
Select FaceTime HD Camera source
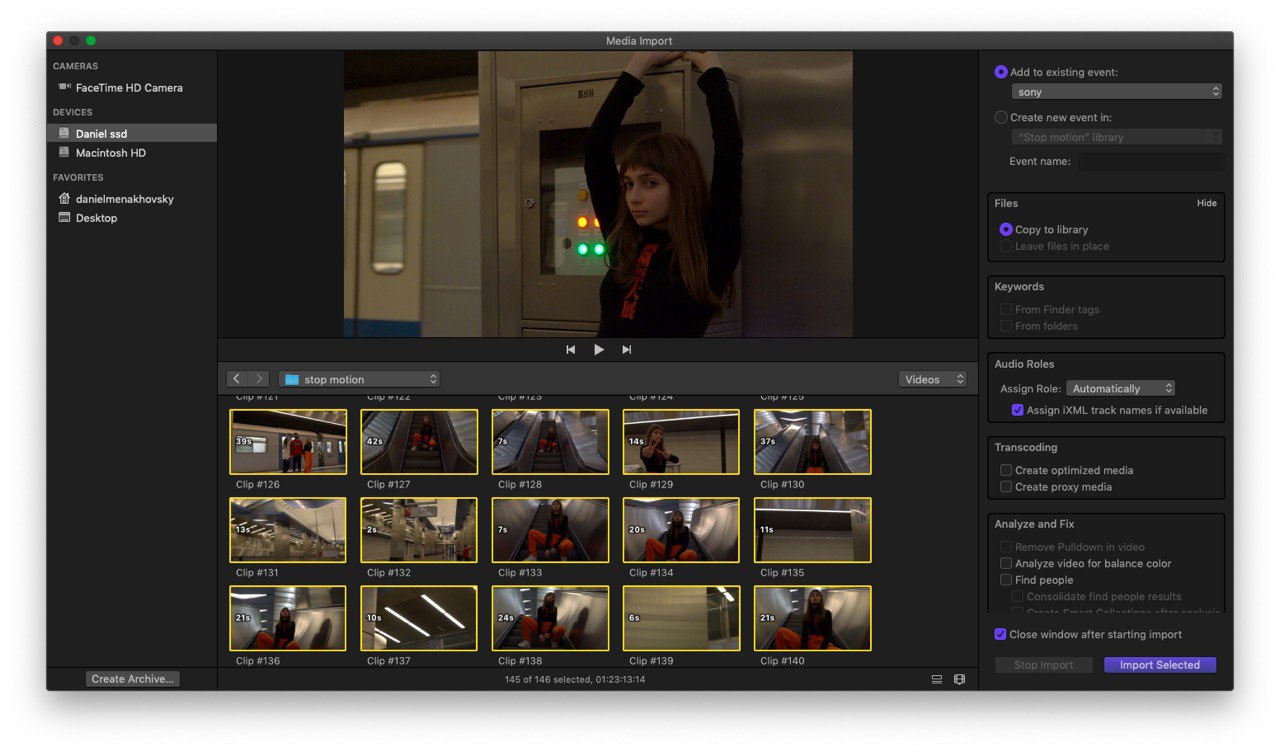pyautogui.click(x=131, y=88)
